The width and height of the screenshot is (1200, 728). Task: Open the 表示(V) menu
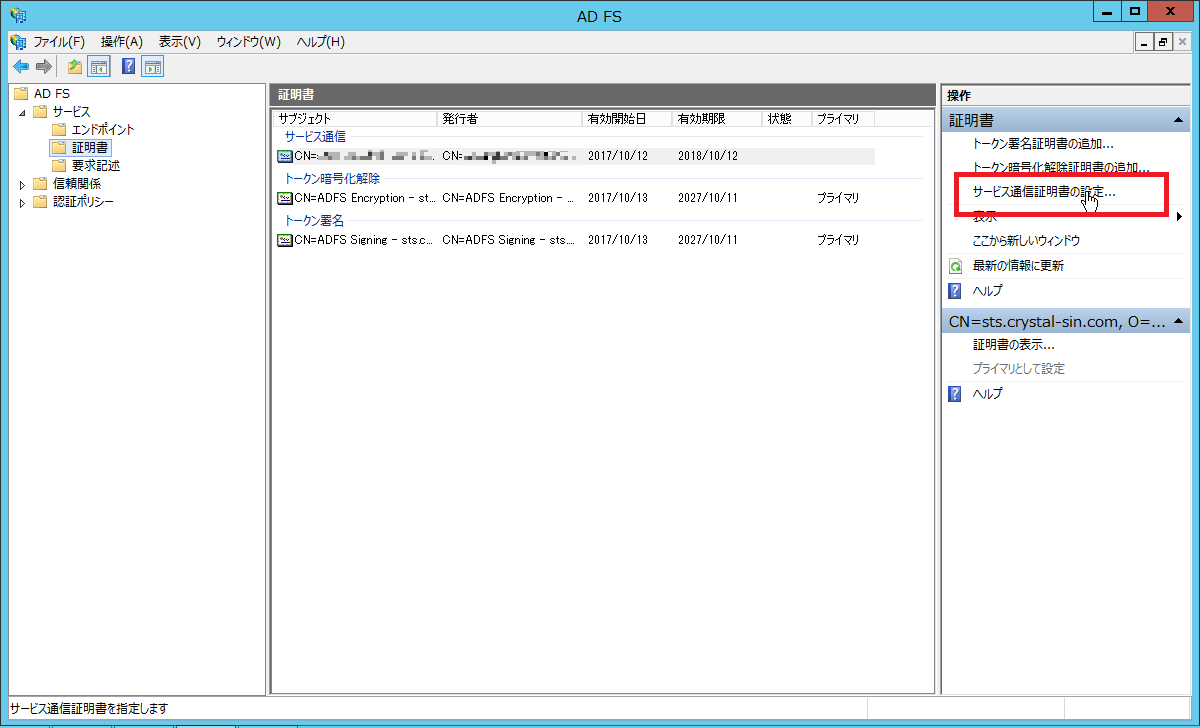180,42
